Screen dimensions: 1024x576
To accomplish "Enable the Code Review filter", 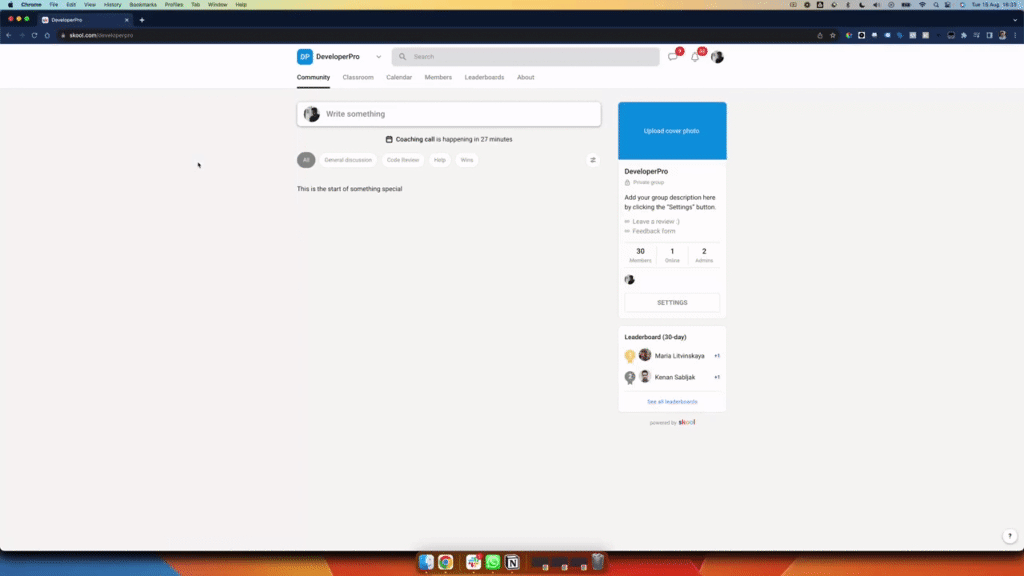I will point(403,159).
